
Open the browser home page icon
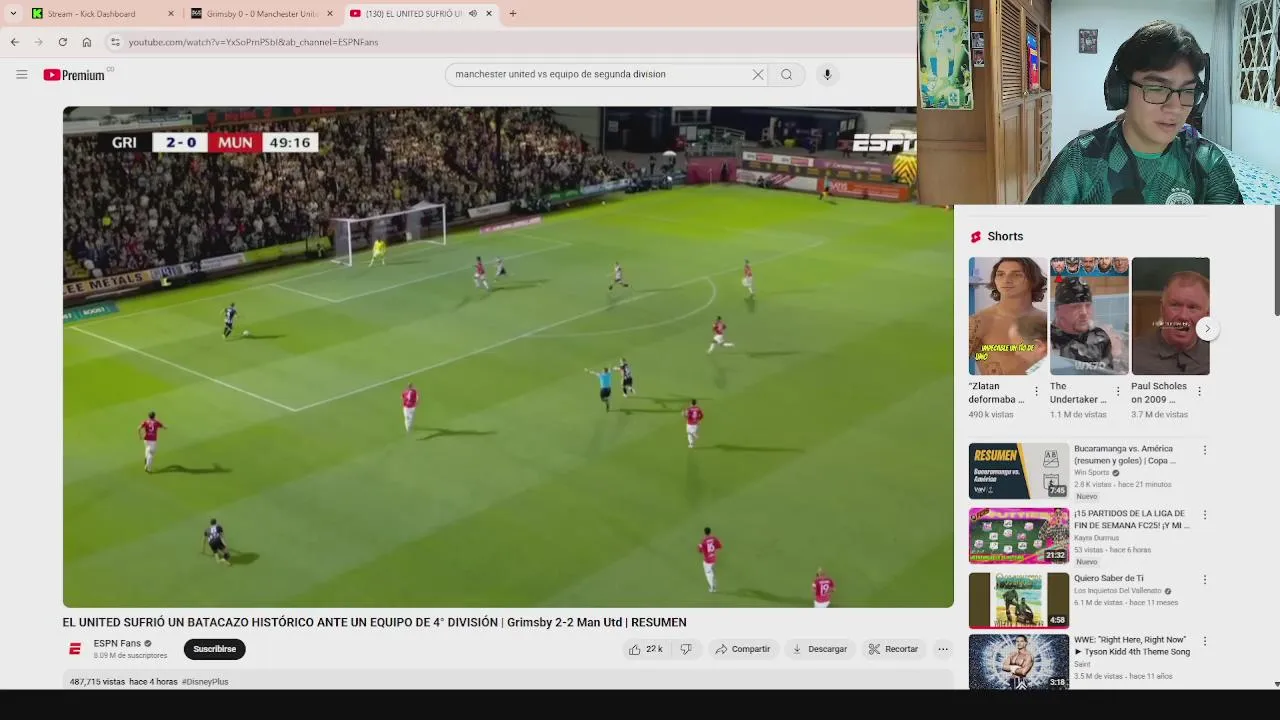click(87, 42)
